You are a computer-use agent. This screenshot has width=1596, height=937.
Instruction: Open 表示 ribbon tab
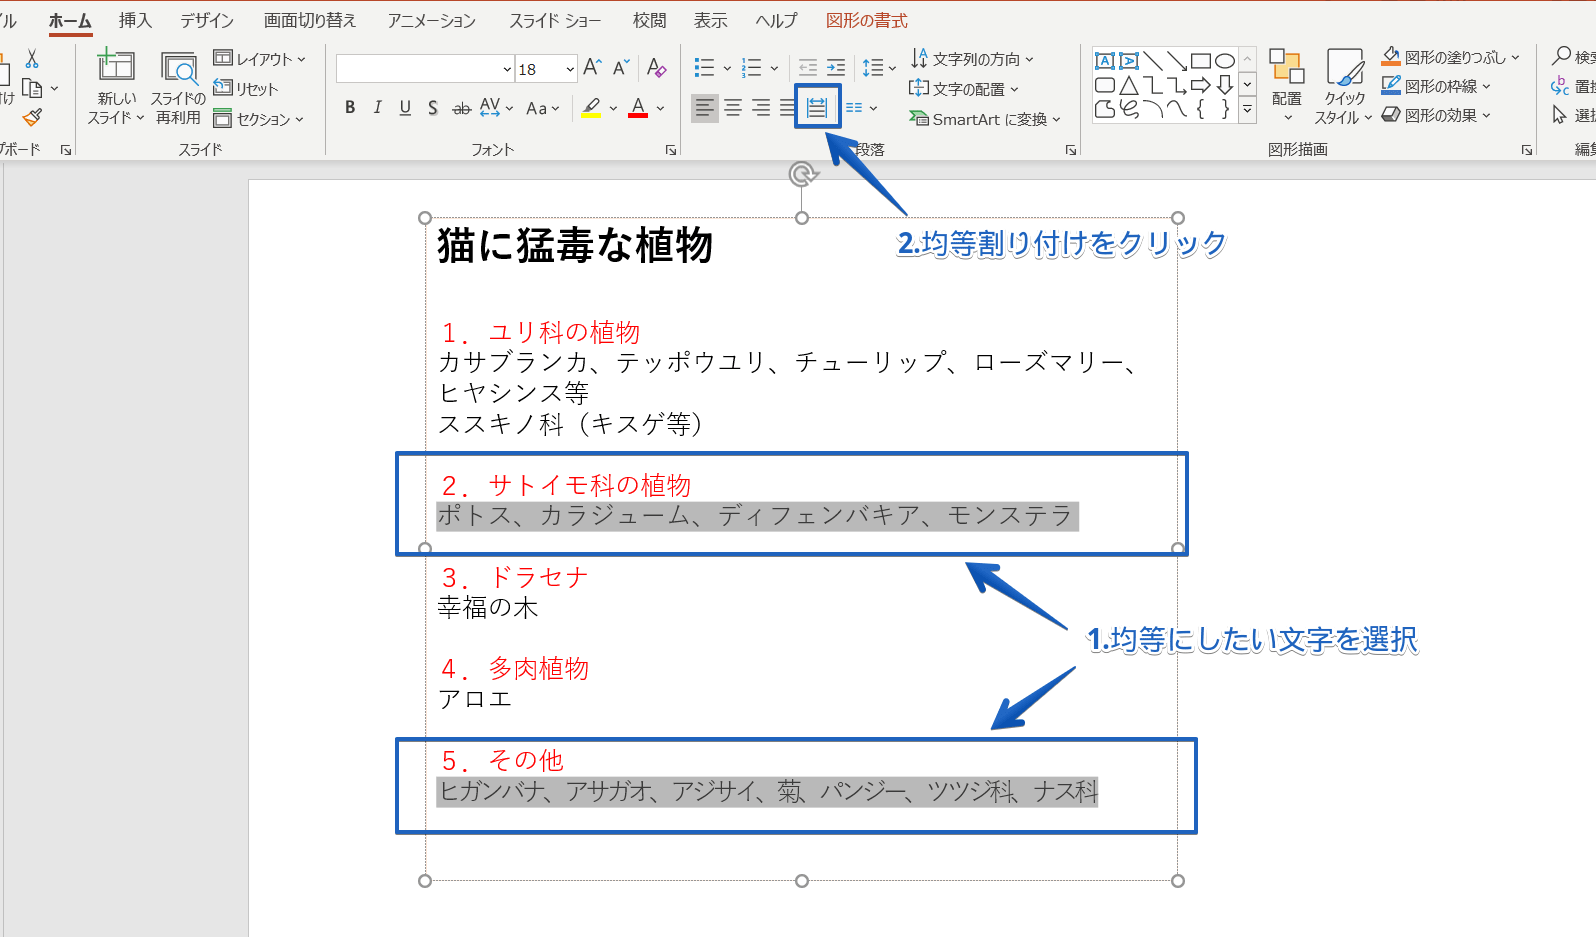[x=711, y=20]
